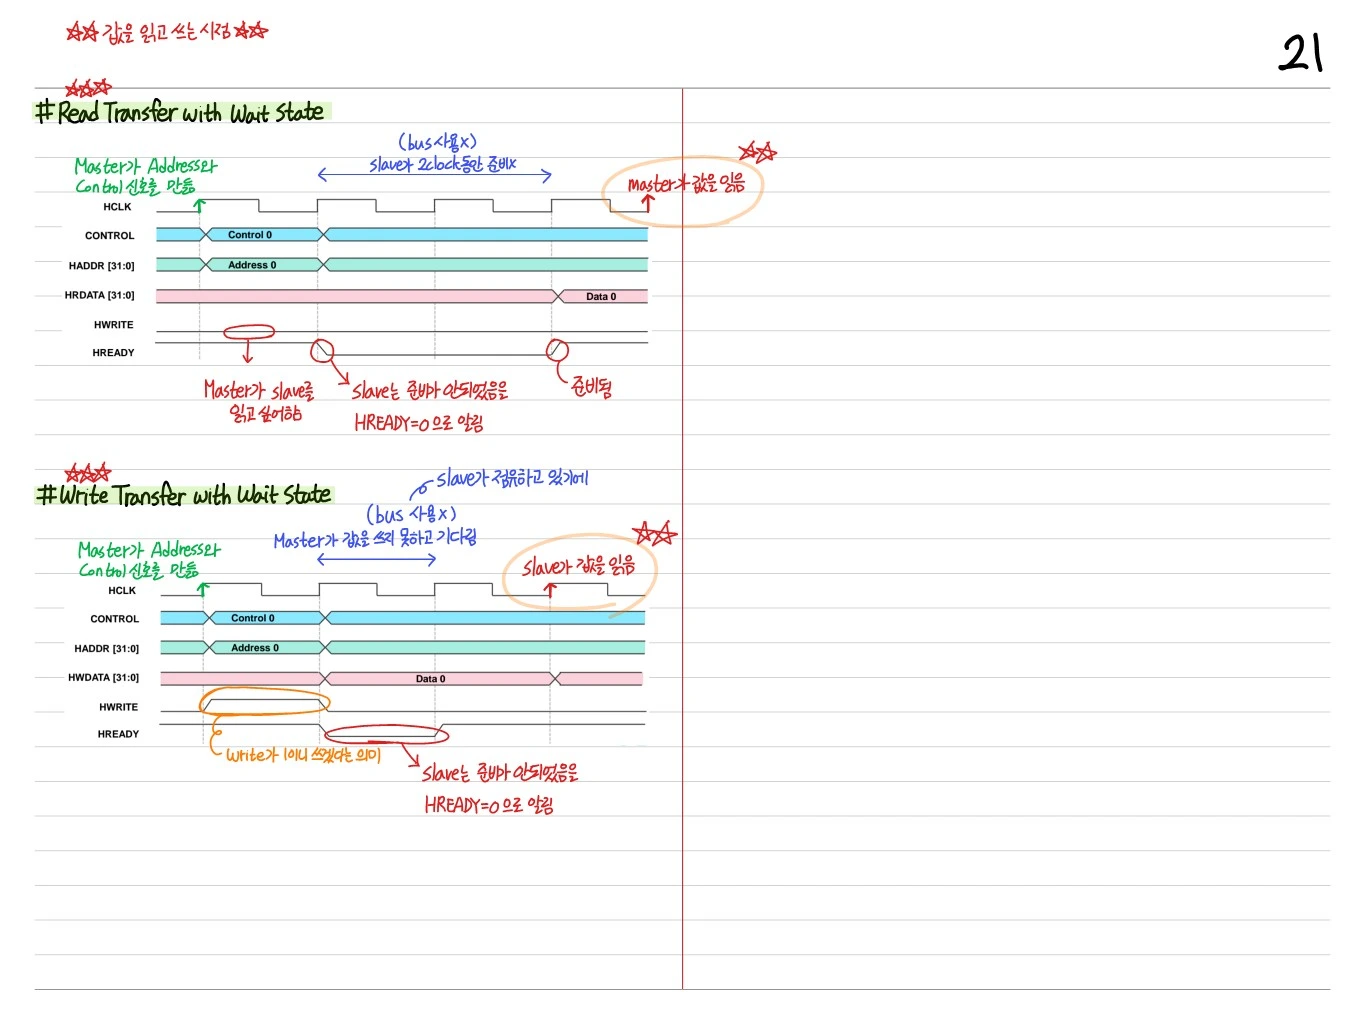Click the red stars above the Write Transfer heading
The image size is (1365, 1024).
click(x=88, y=472)
